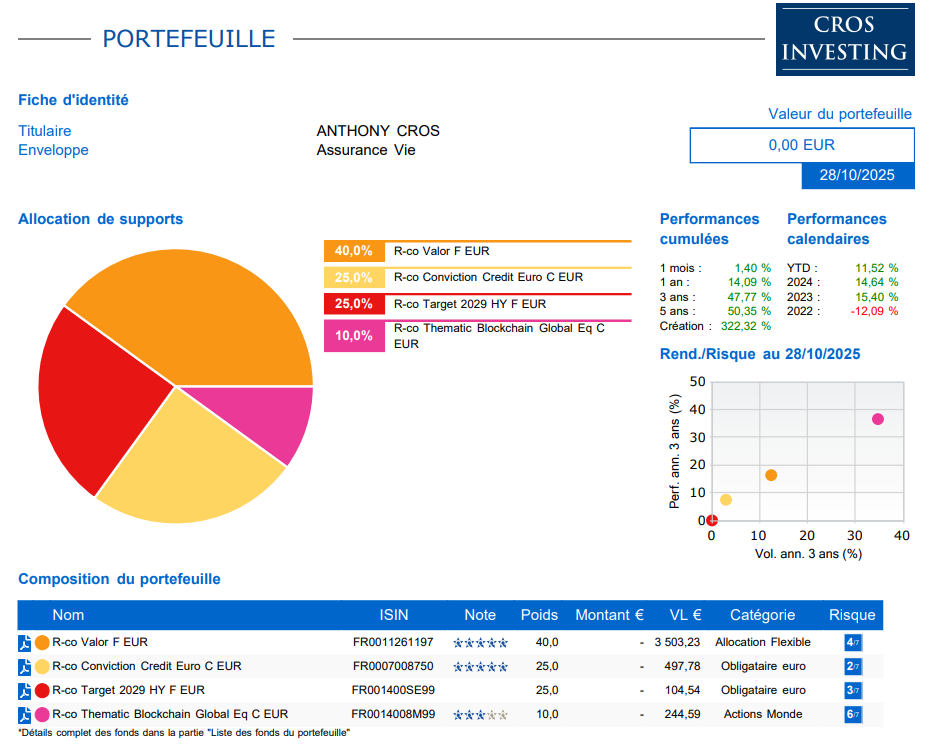
Task: Click the Catégorie column header
Action: (x=762, y=615)
